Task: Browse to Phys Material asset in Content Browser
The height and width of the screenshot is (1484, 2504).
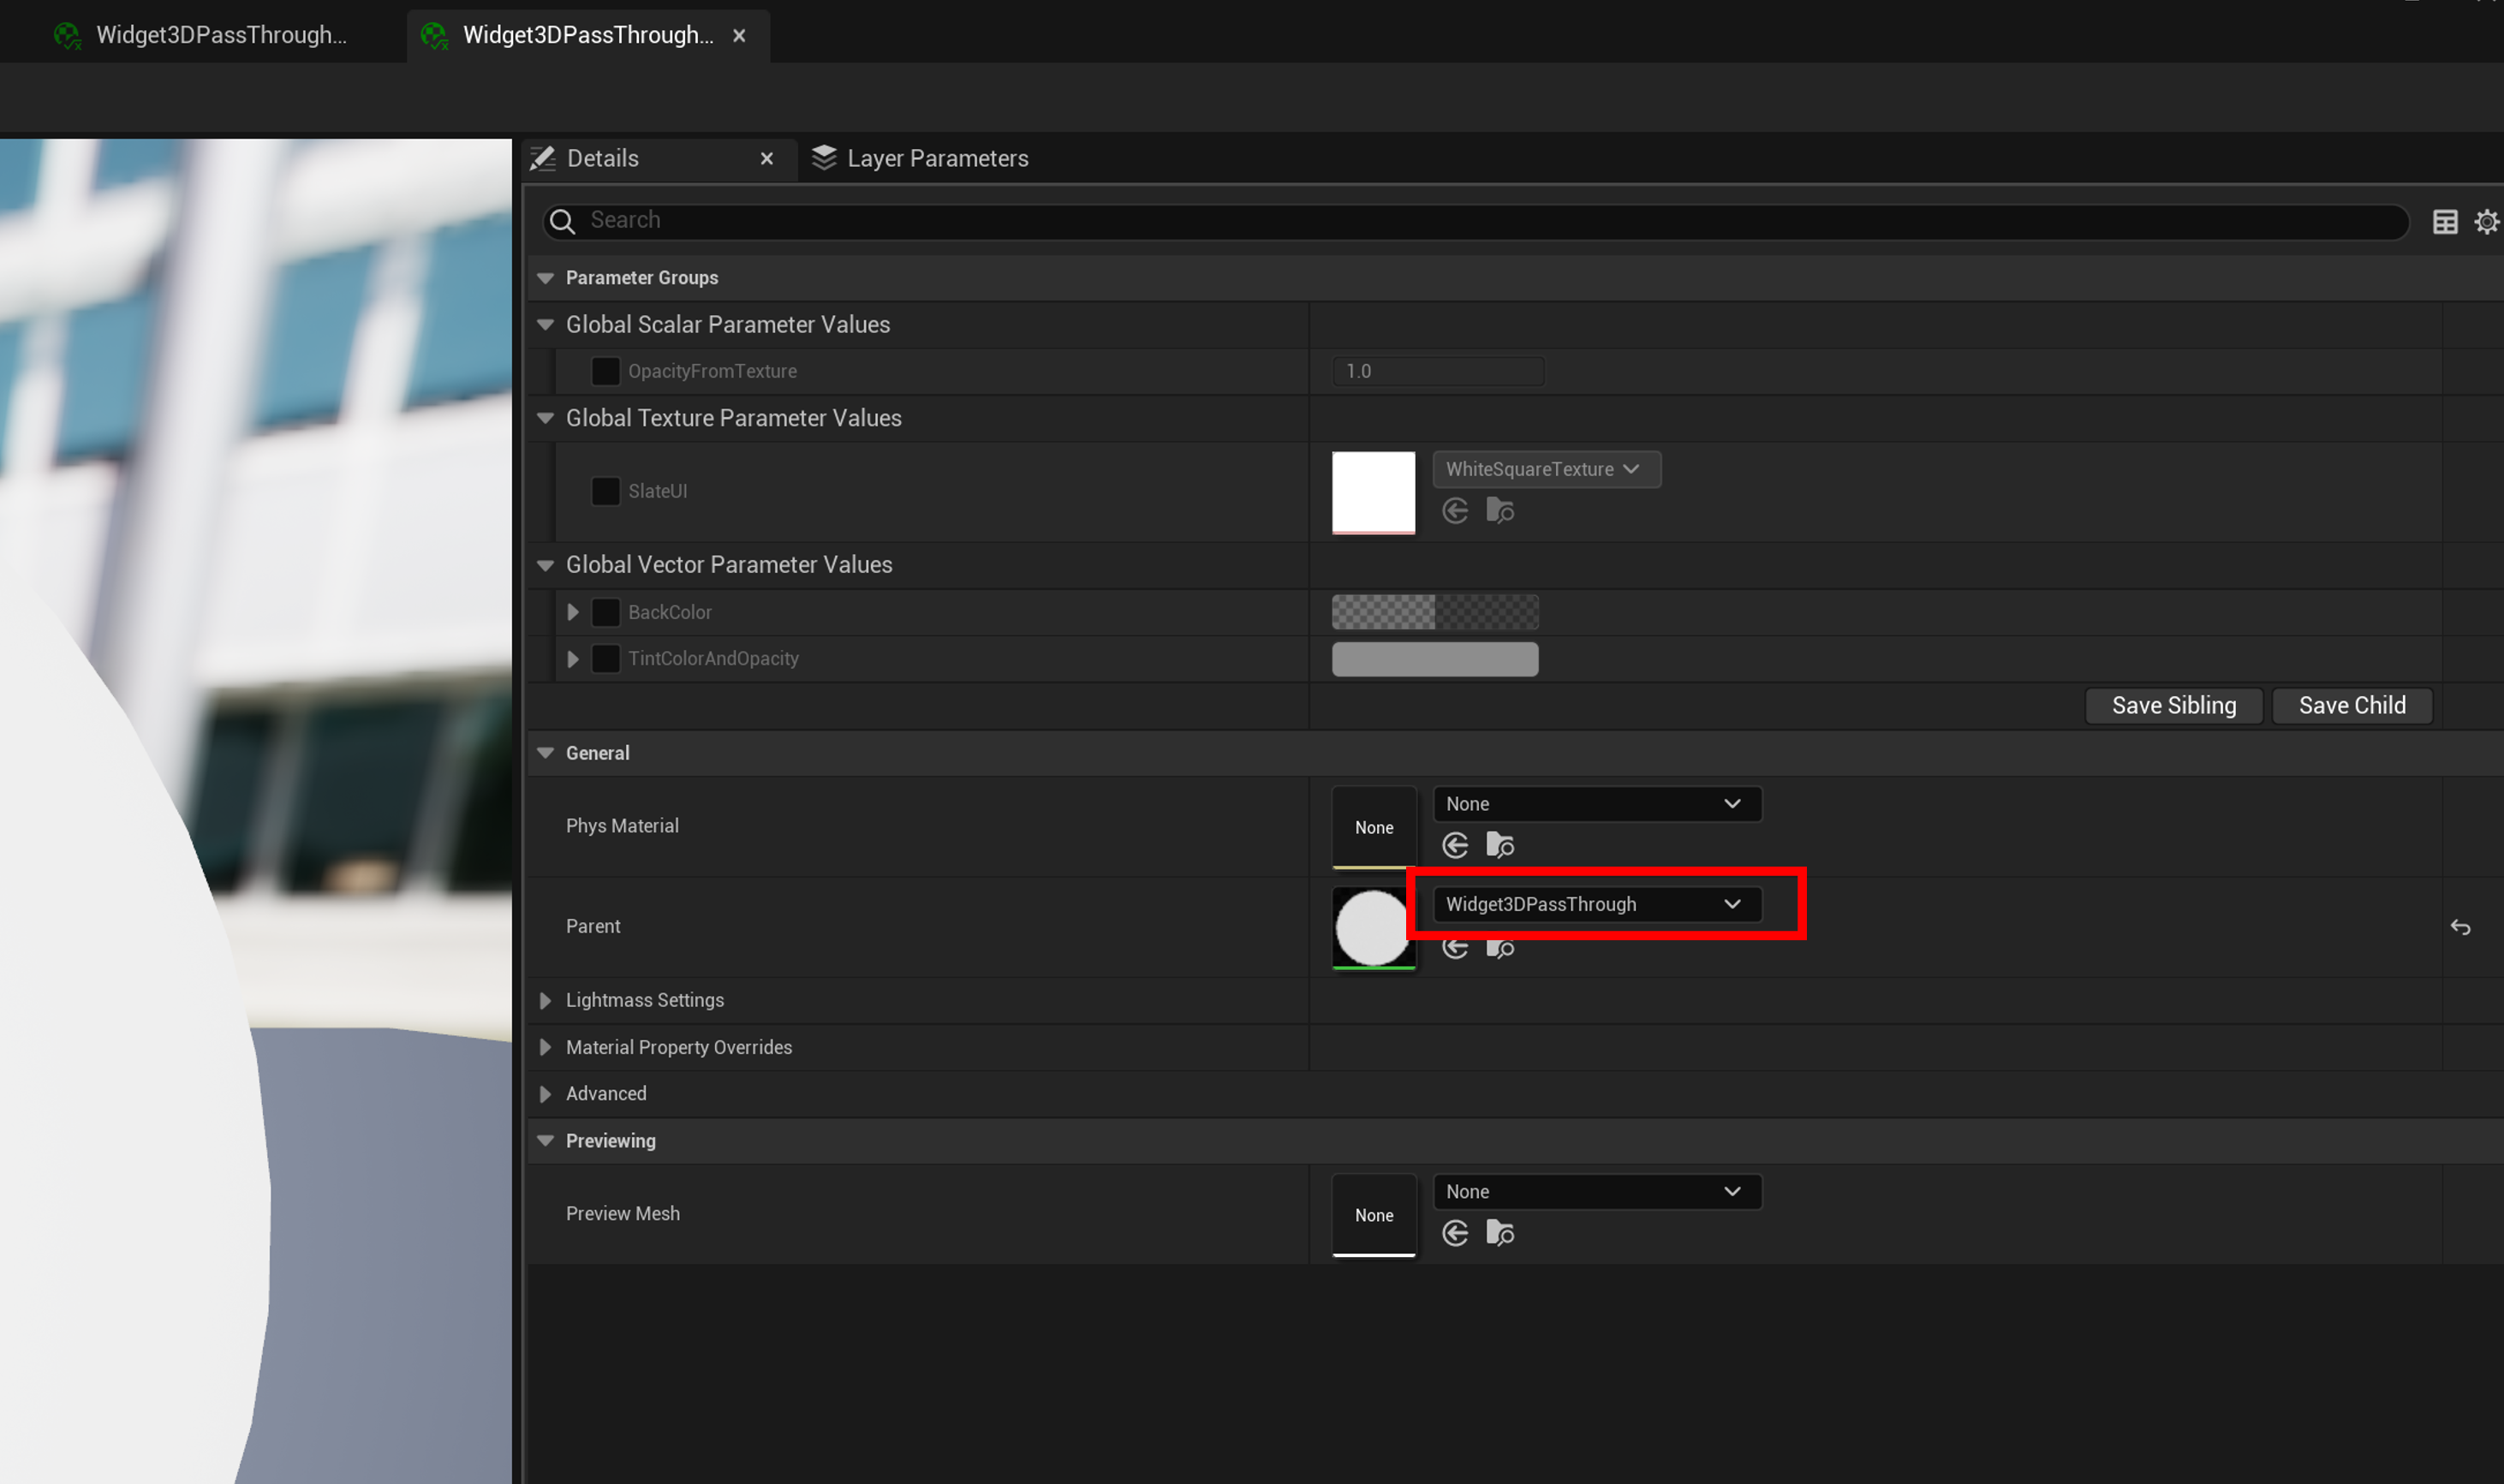Action: (x=1500, y=846)
